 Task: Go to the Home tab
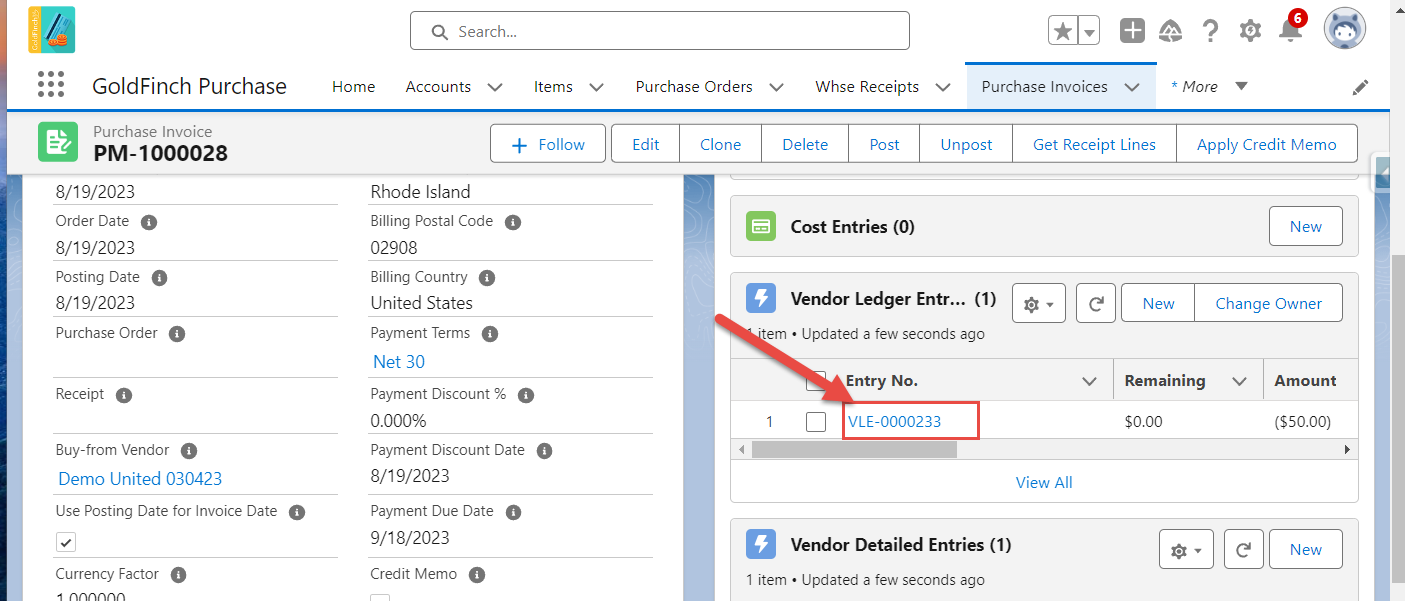click(x=354, y=87)
